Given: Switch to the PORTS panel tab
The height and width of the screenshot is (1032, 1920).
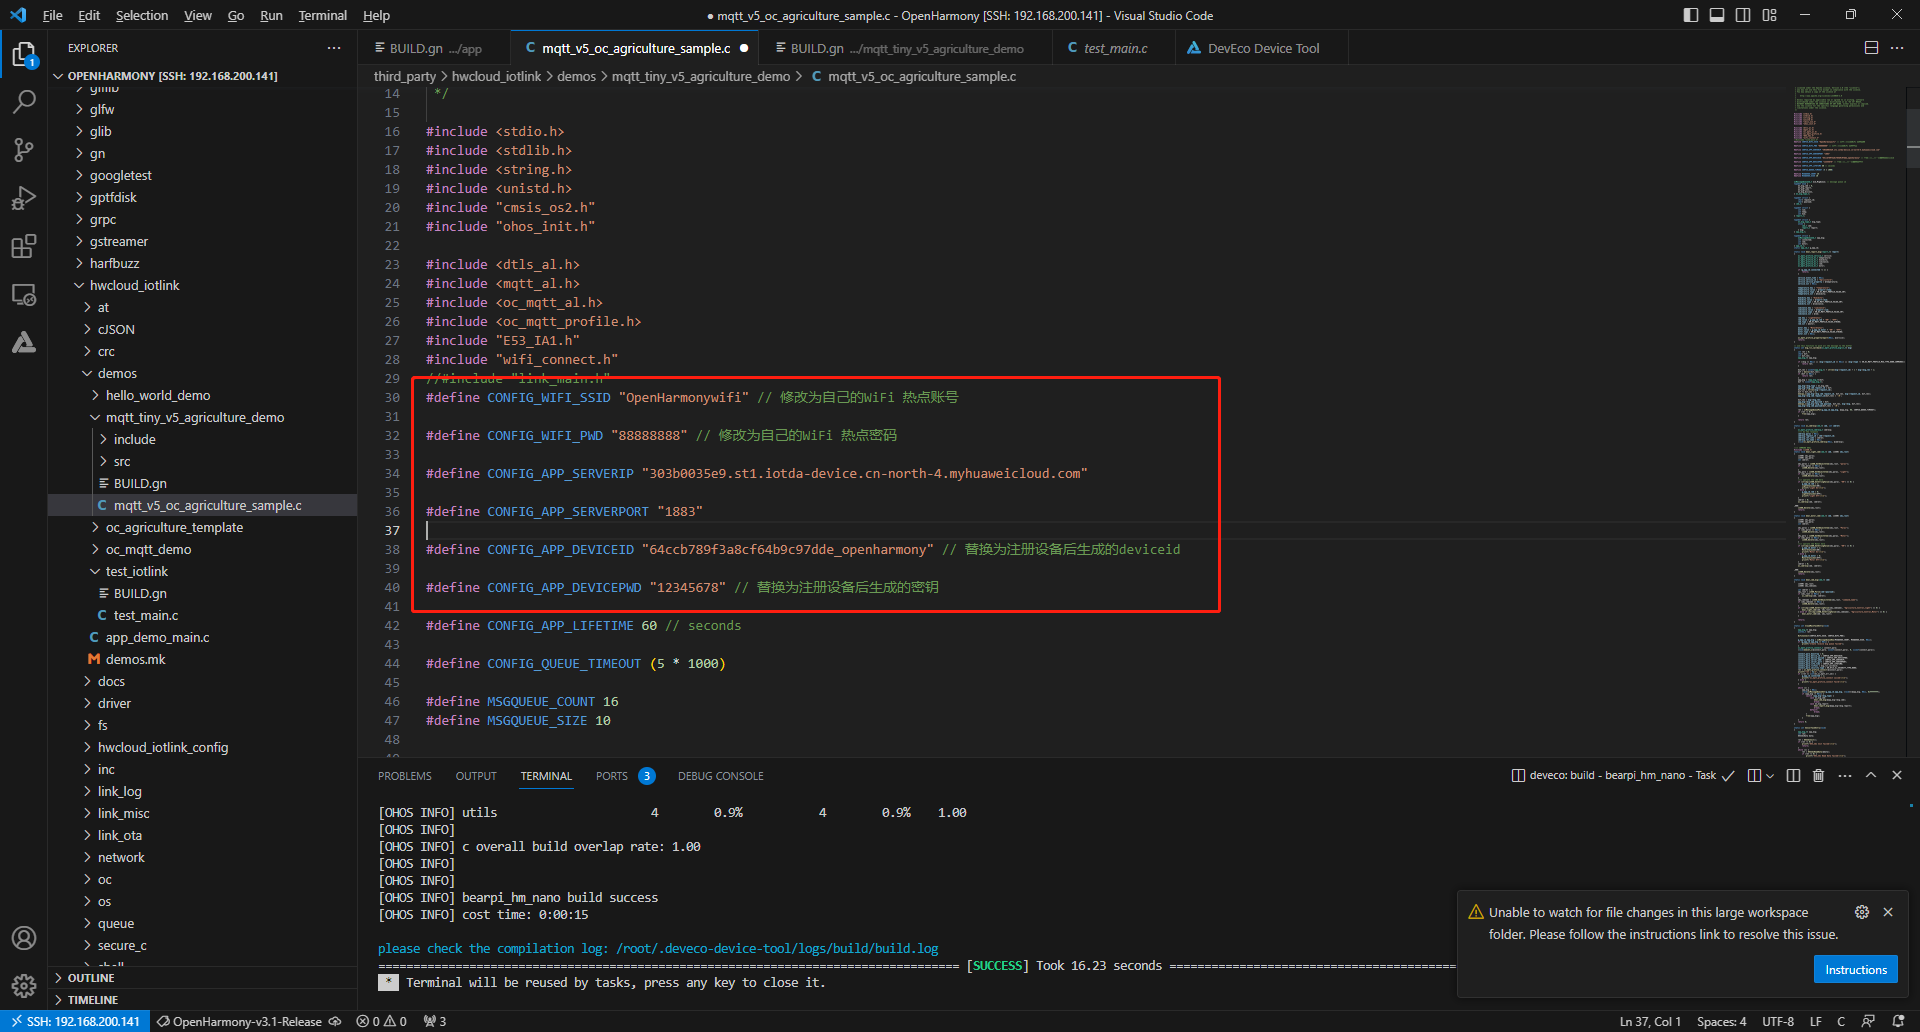Looking at the screenshot, I should pos(612,776).
